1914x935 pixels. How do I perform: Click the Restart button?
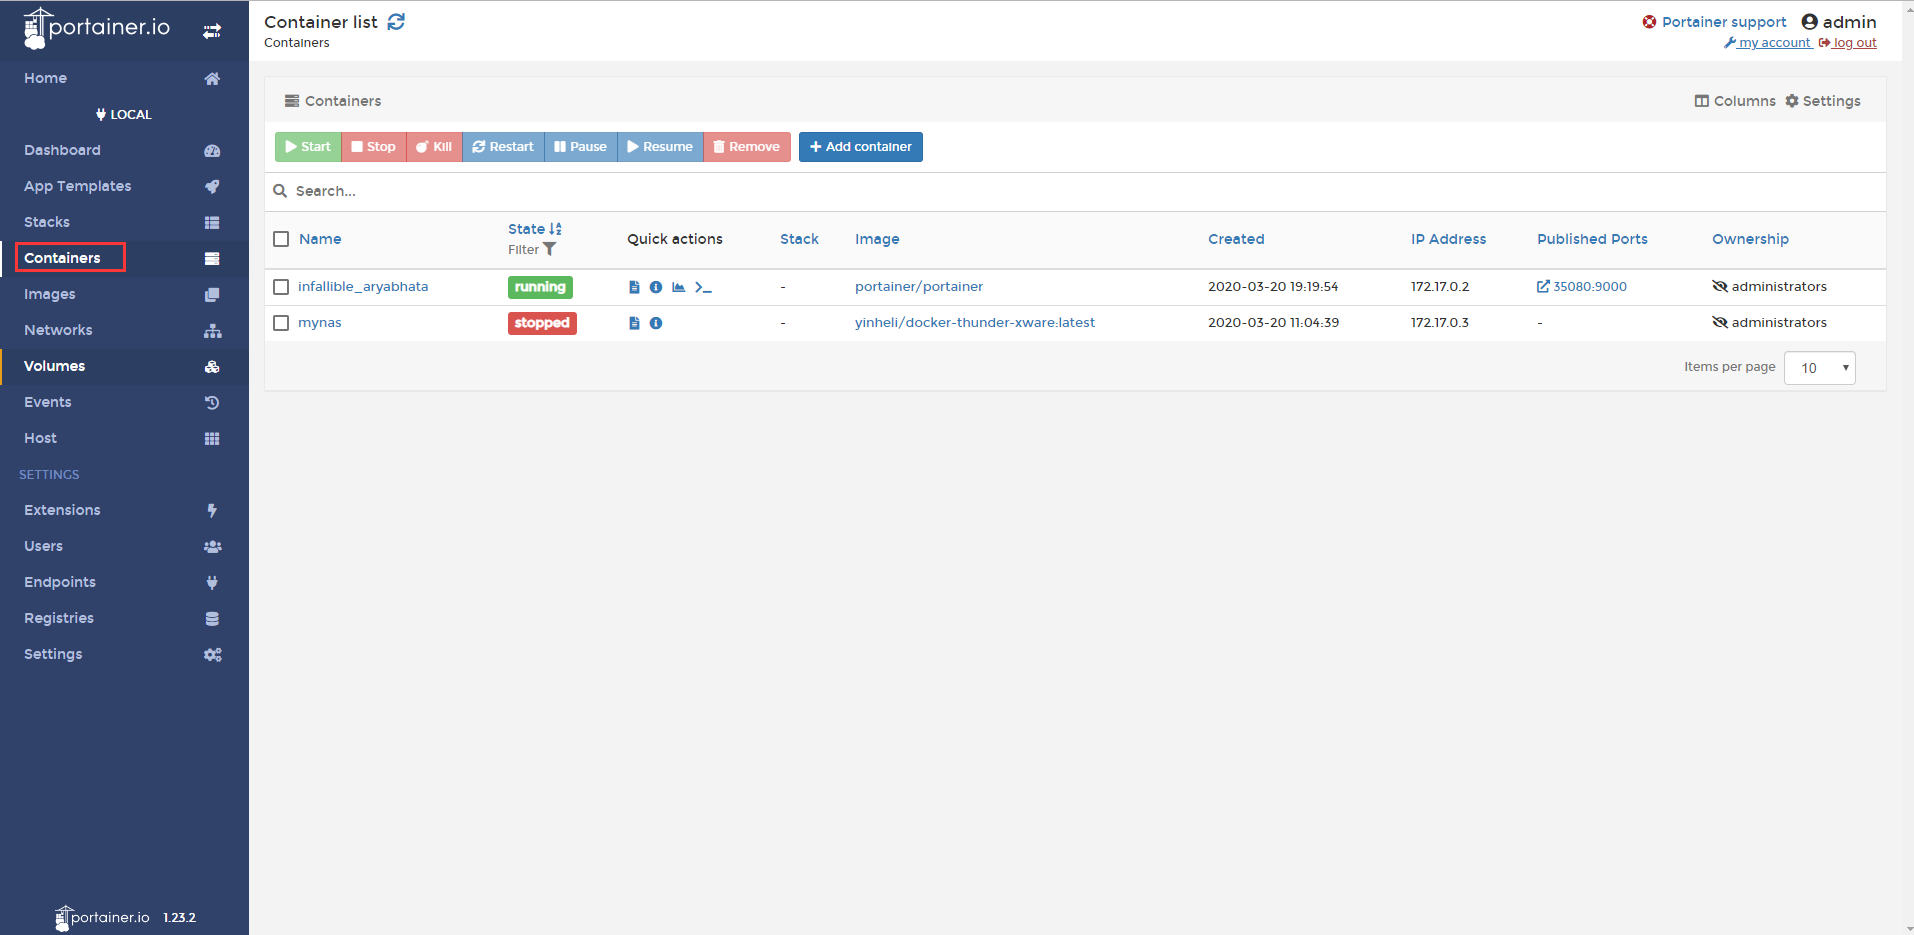[503, 147]
